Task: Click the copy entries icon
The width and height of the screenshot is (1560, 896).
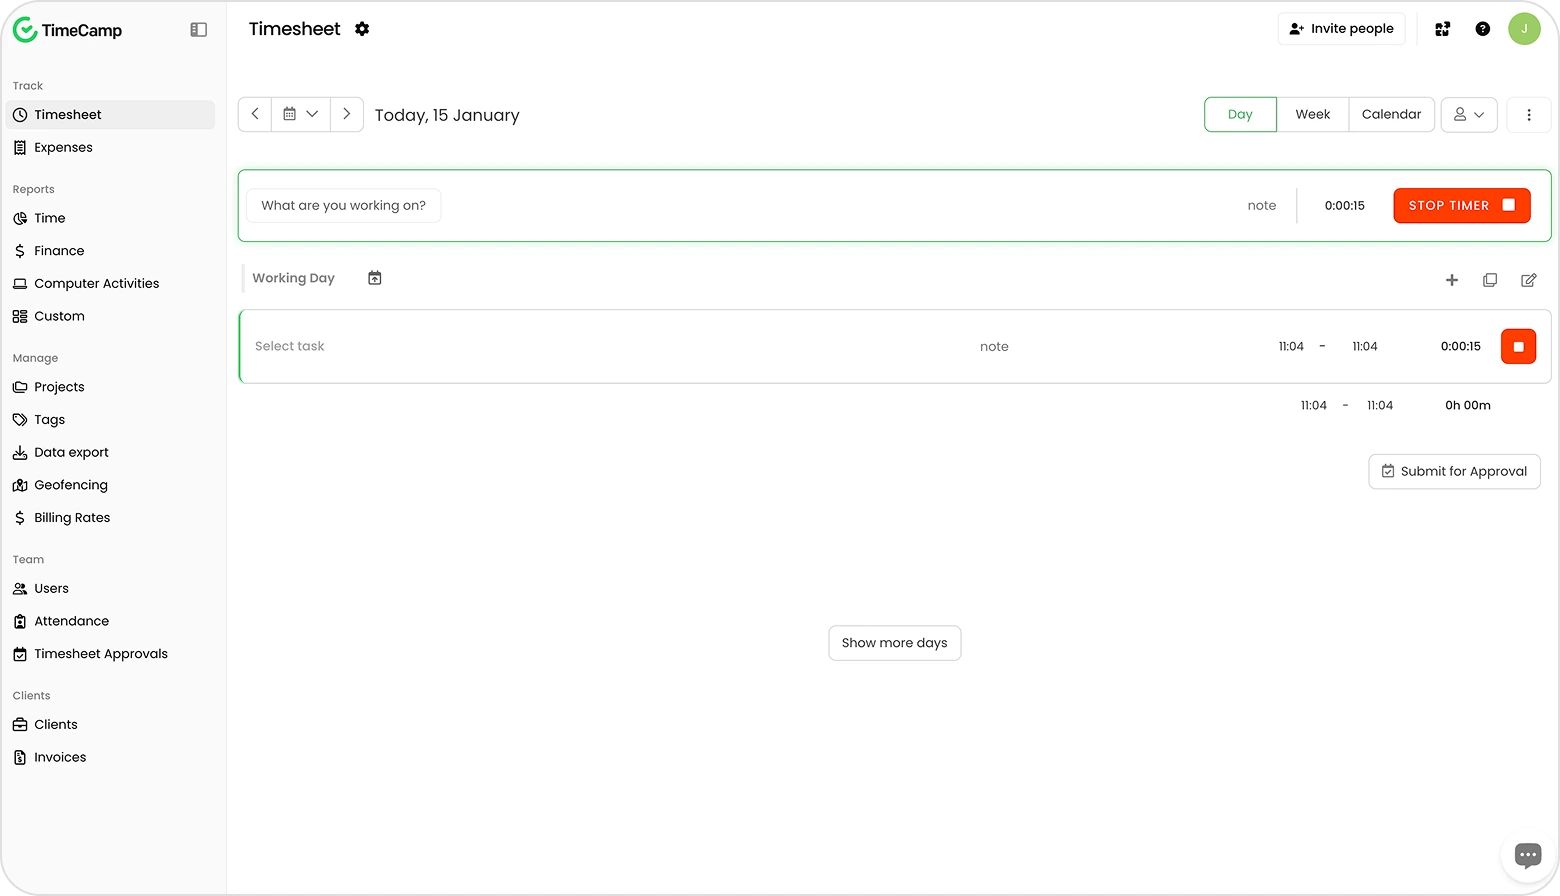Action: 1490,280
